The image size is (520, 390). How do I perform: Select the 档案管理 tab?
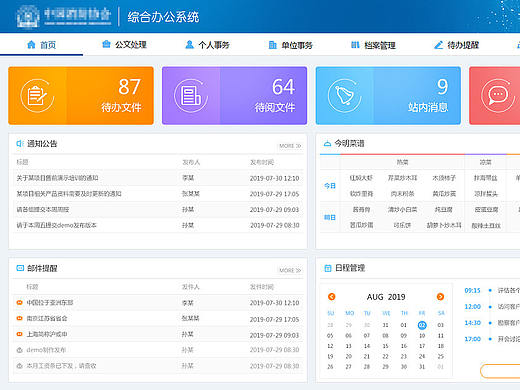click(373, 45)
